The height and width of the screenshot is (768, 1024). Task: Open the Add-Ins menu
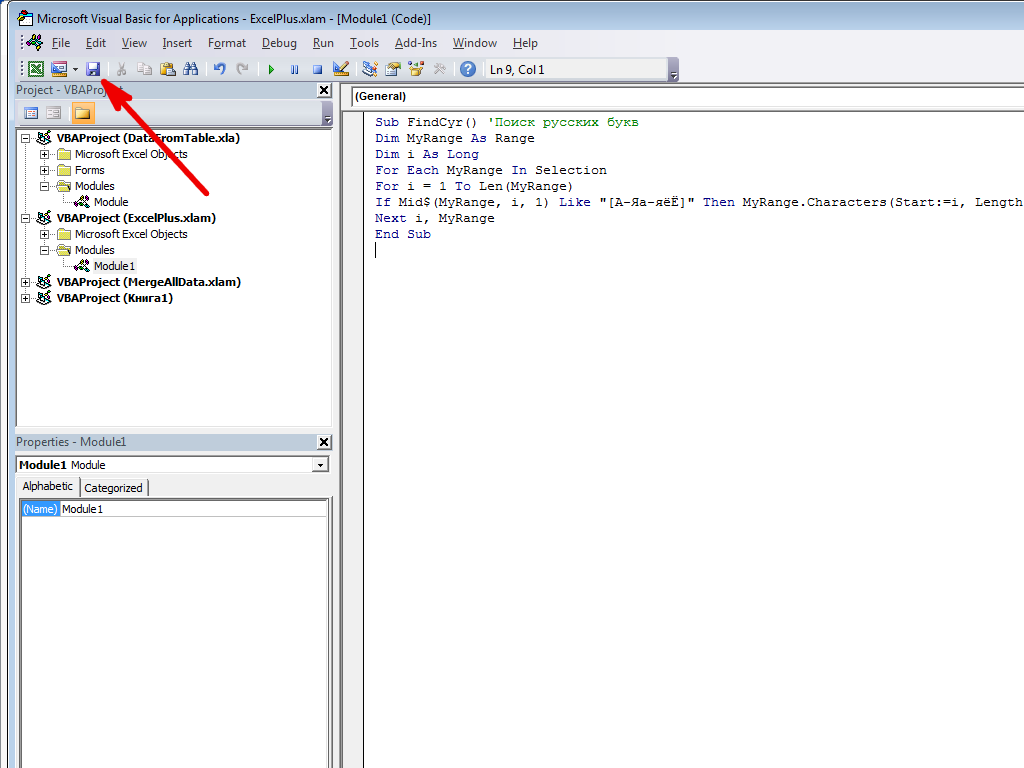coord(415,43)
